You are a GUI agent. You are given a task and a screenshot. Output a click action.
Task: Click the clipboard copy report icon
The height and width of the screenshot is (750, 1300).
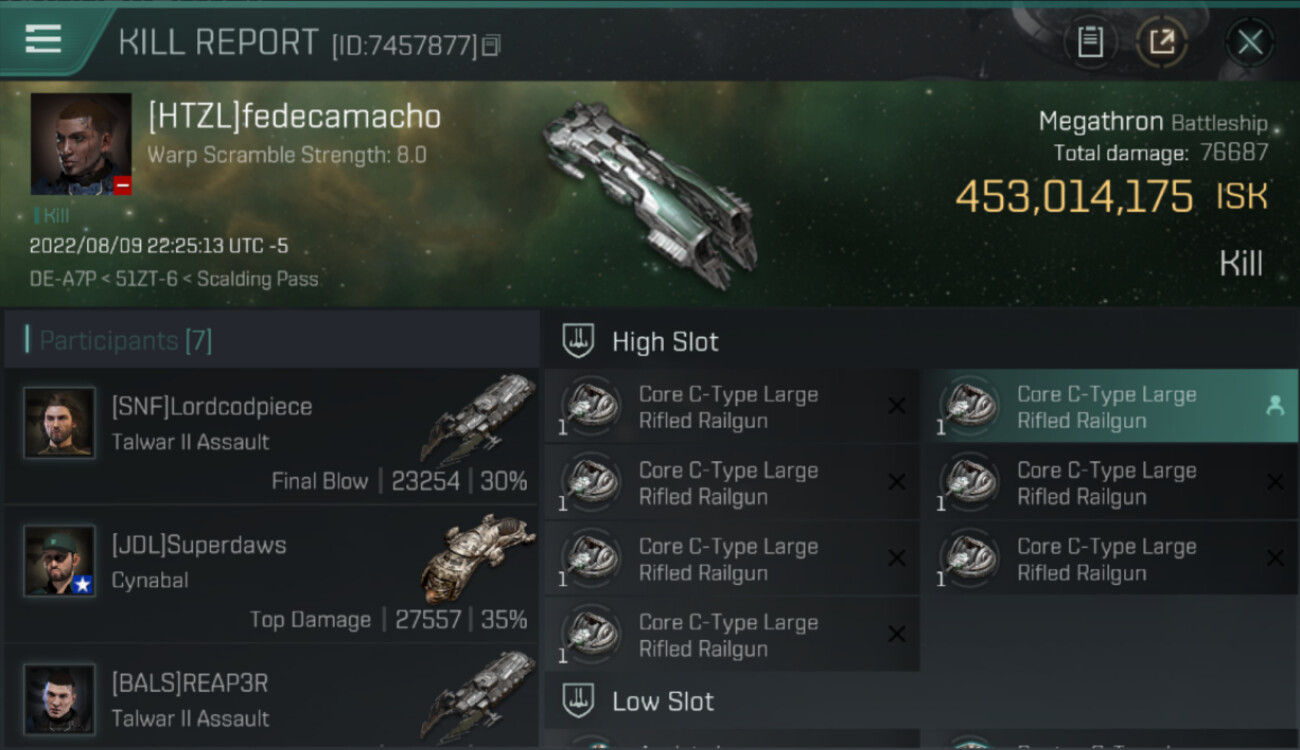pos(1090,42)
